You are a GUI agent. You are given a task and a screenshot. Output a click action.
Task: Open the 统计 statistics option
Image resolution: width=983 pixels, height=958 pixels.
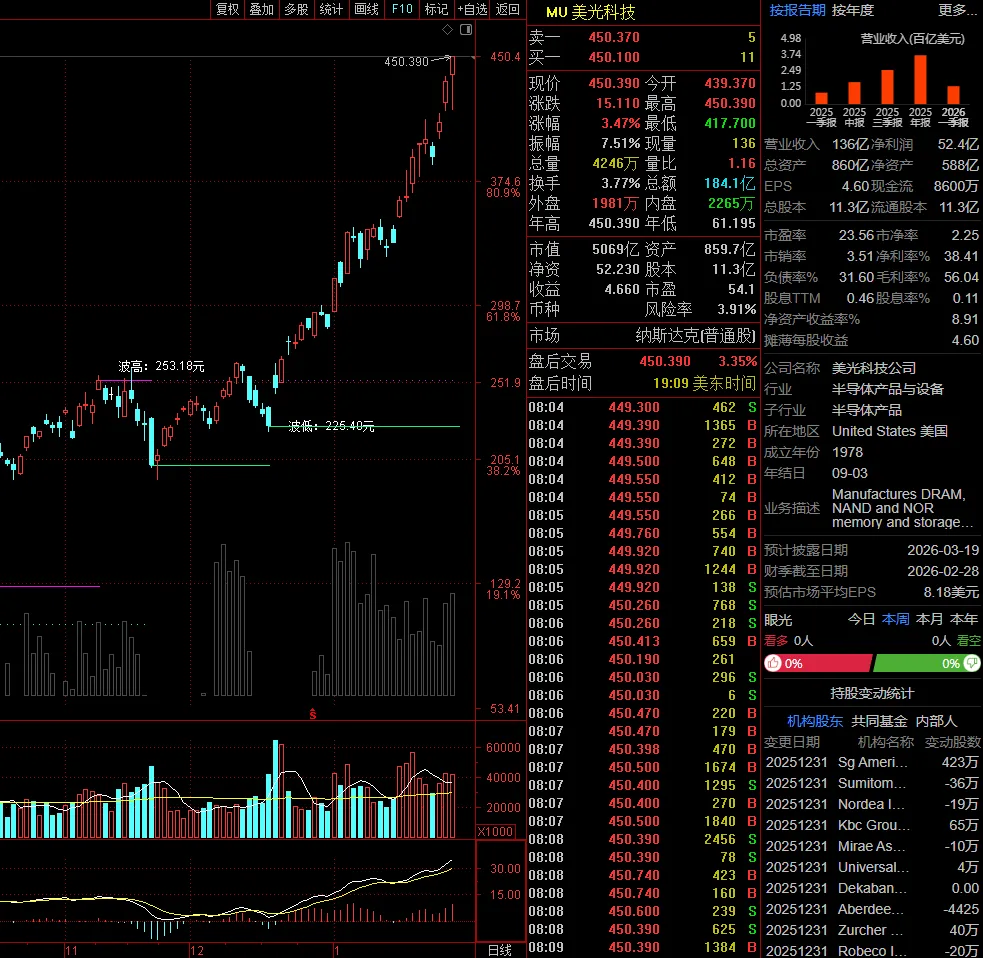pyautogui.click(x=331, y=9)
